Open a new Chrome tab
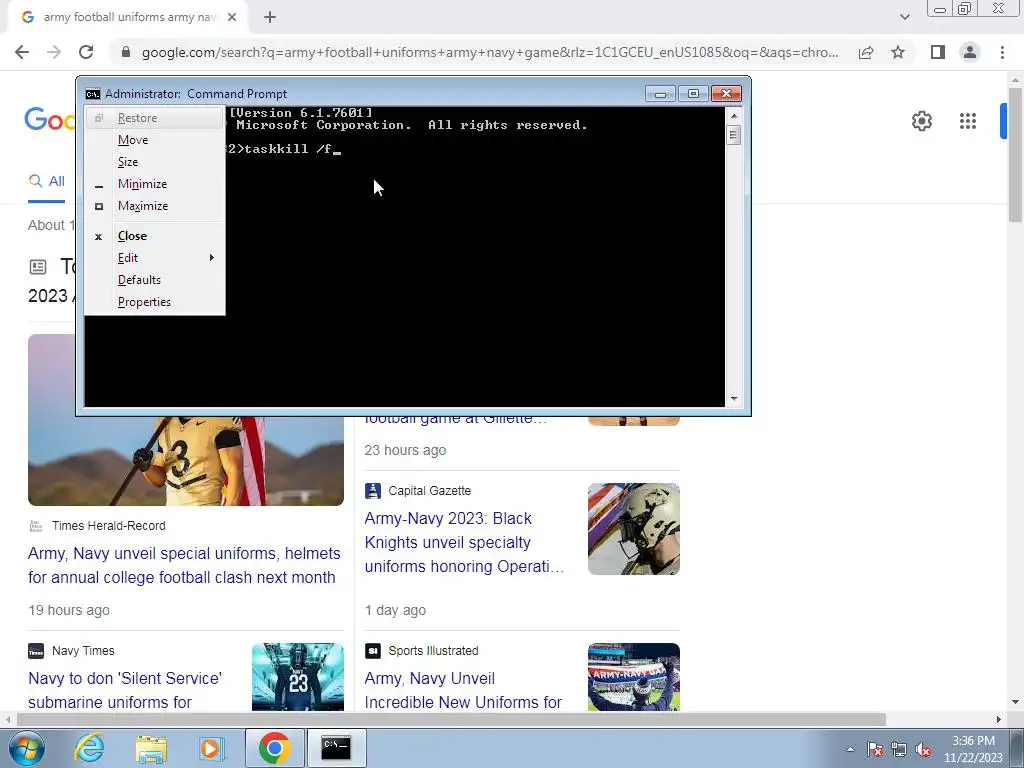The image size is (1024, 768). (270, 17)
